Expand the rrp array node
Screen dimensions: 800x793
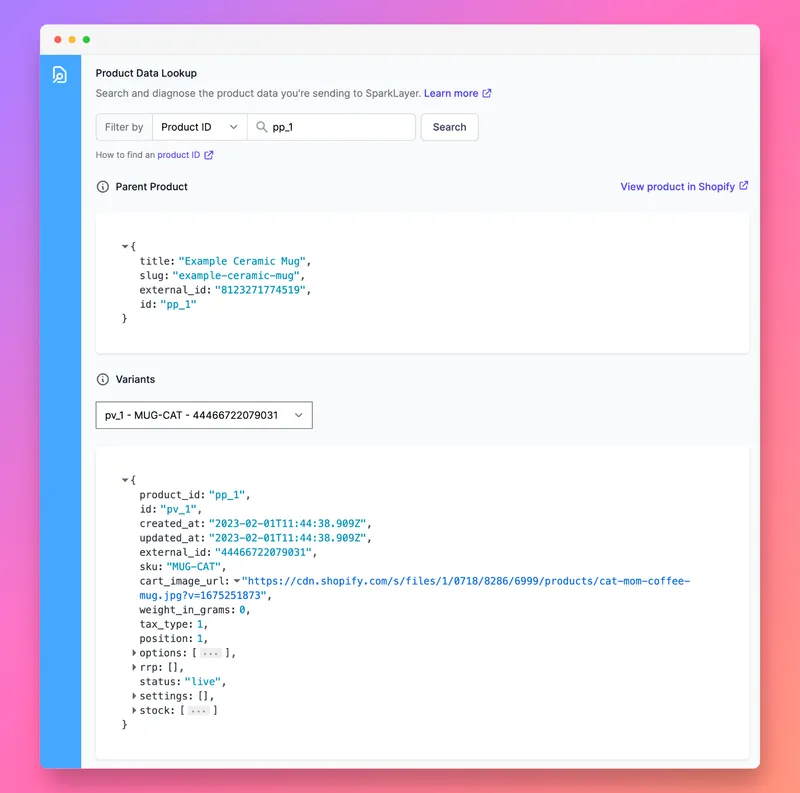click(x=133, y=666)
